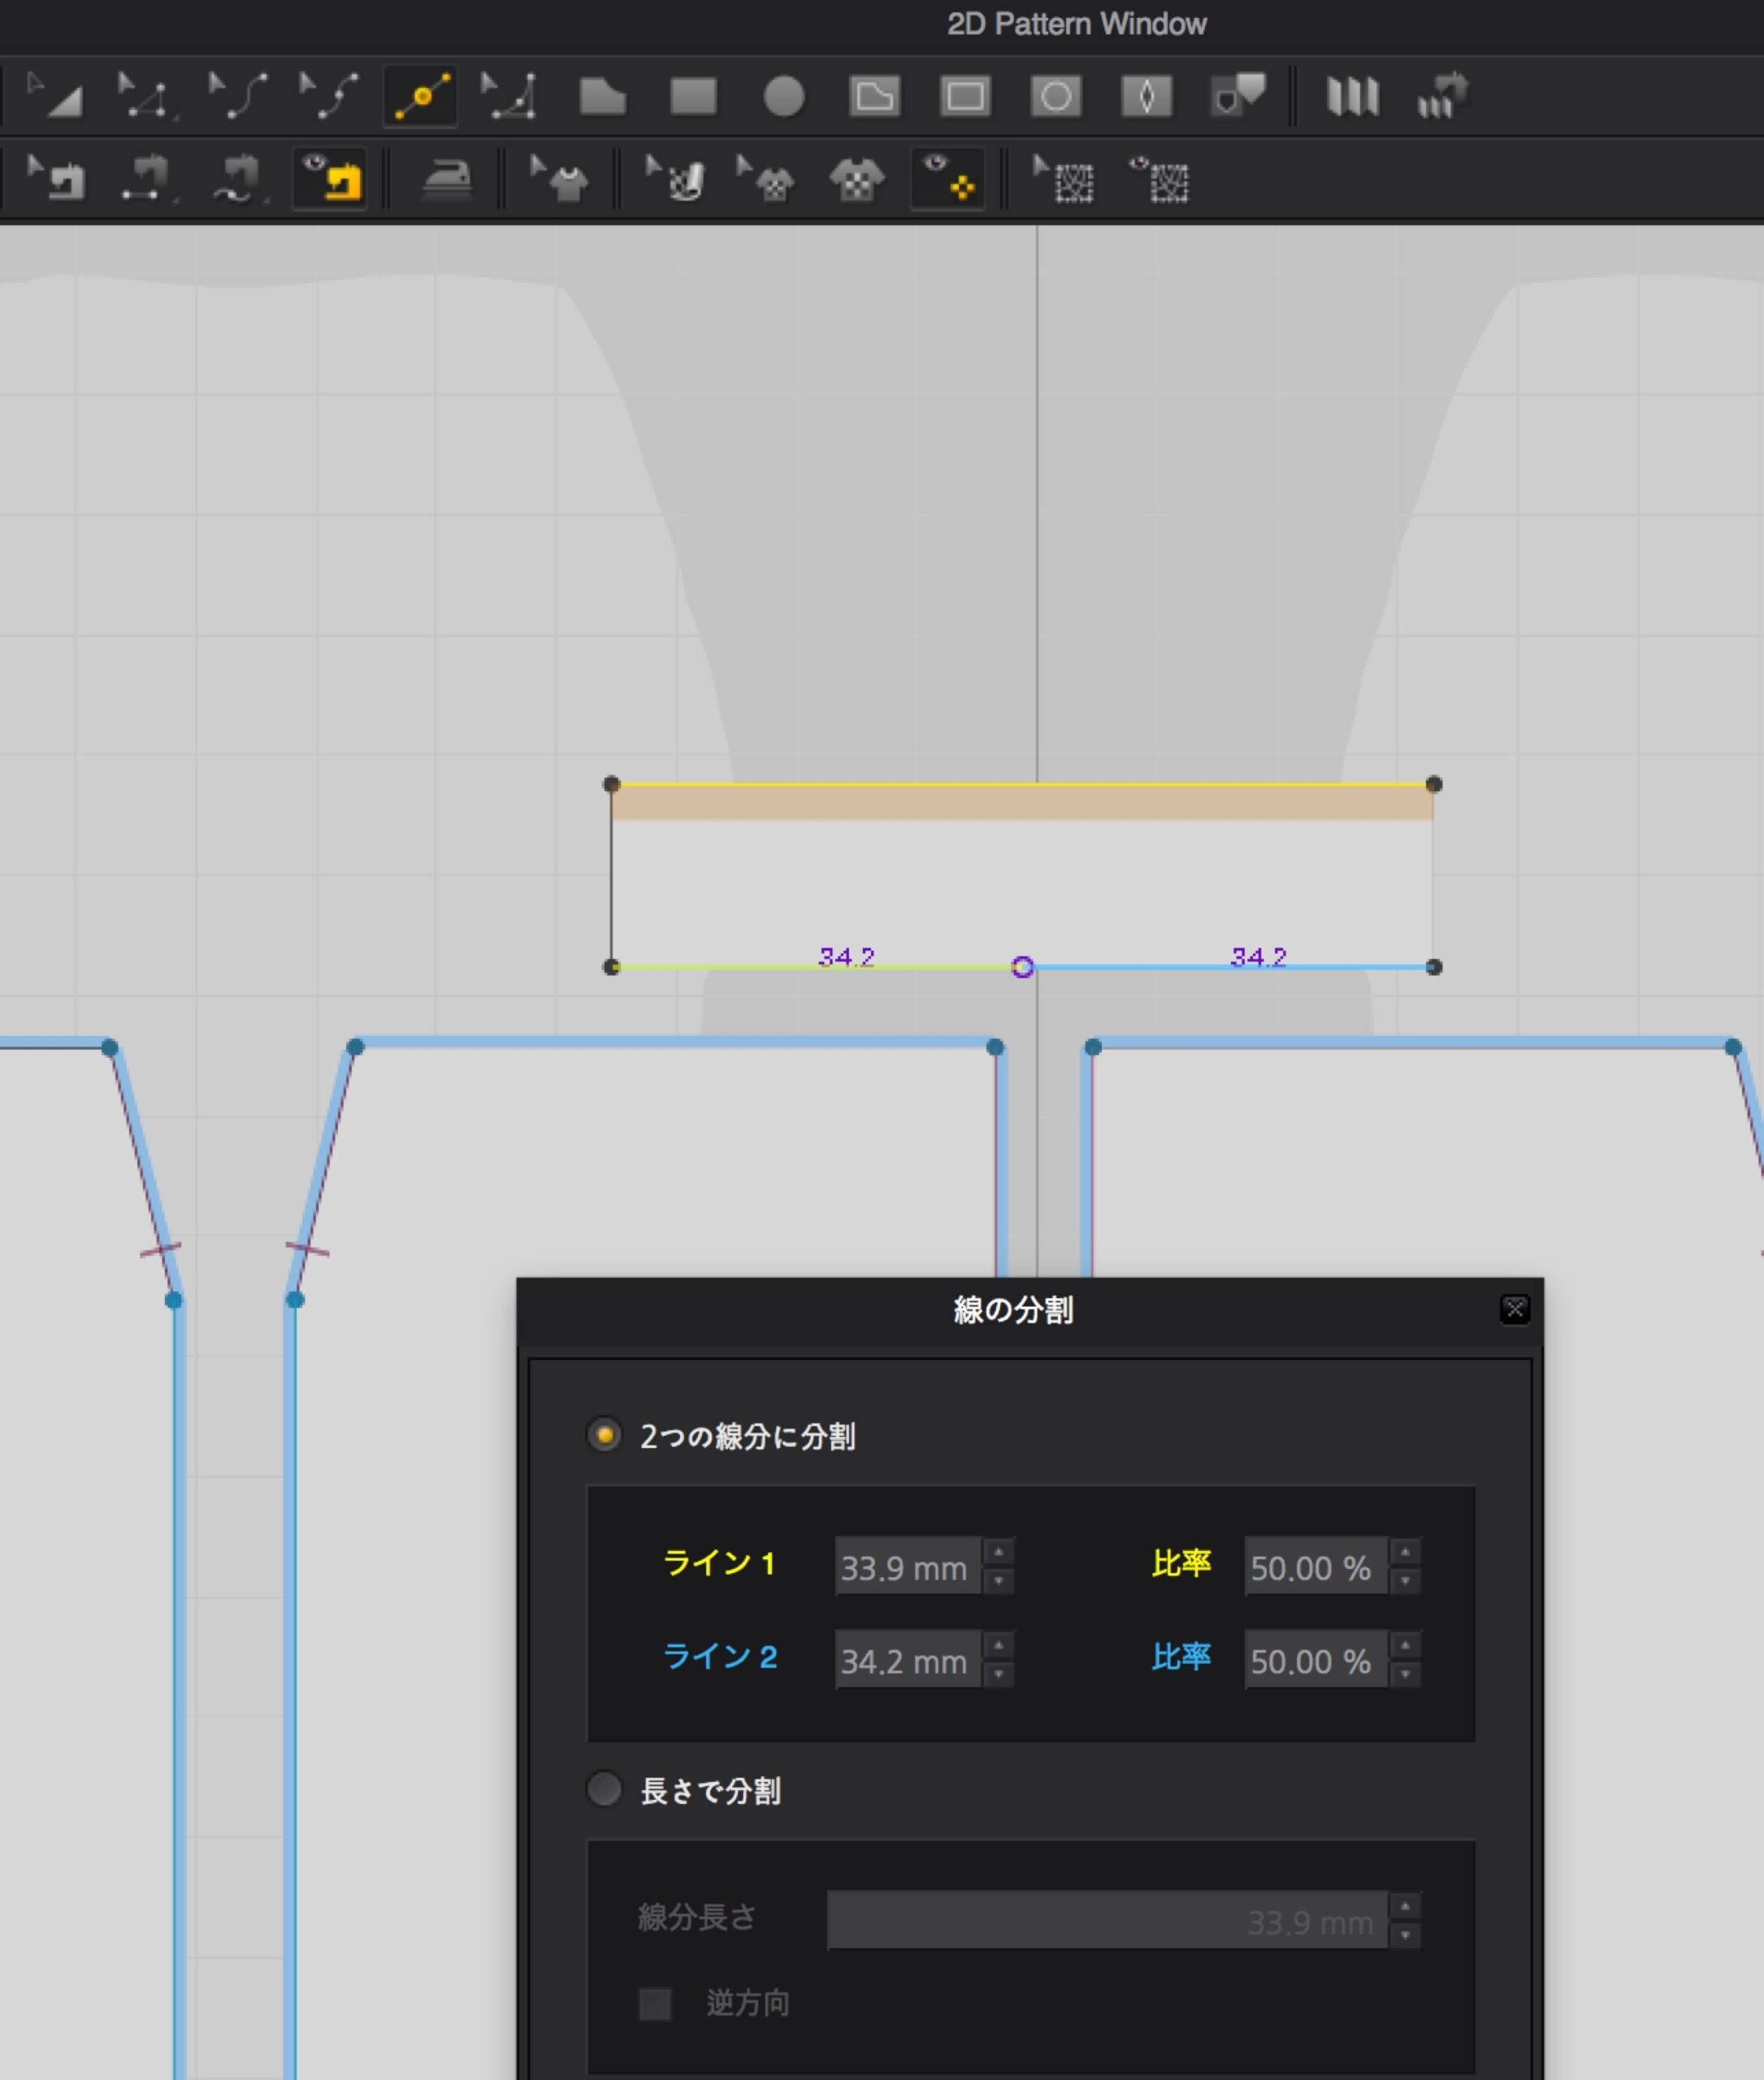Screen dimensions: 1764x2080
Task: Select the Rectangle pattern tool
Action: [x=692, y=96]
